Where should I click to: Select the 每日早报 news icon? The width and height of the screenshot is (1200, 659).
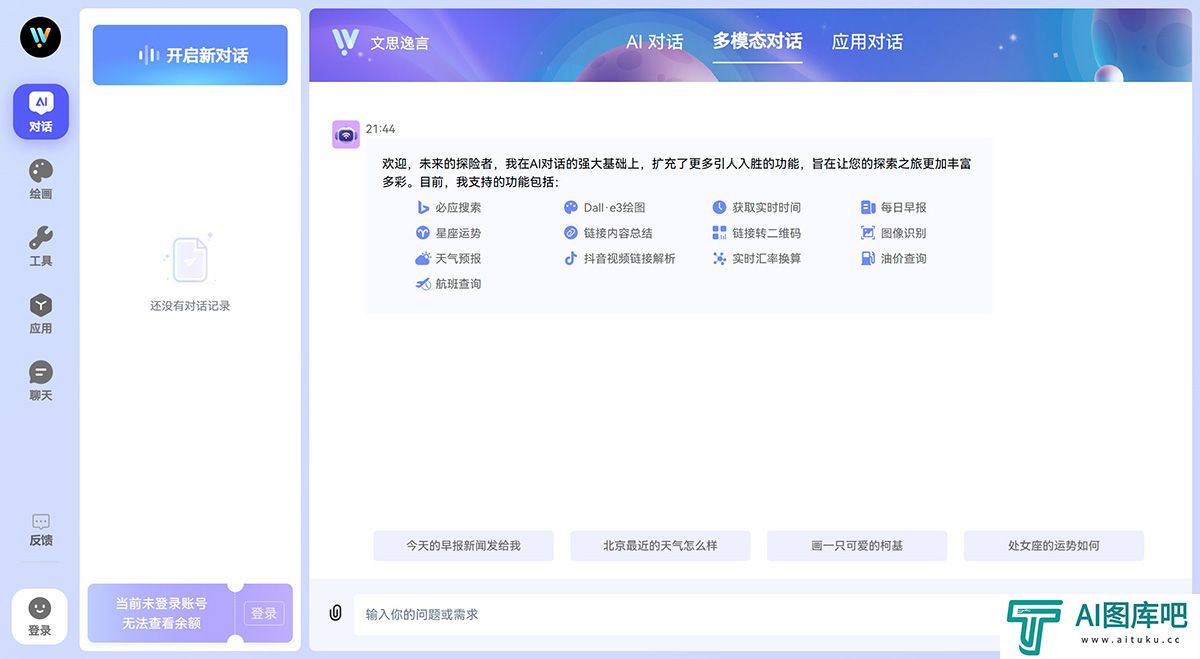click(x=868, y=207)
